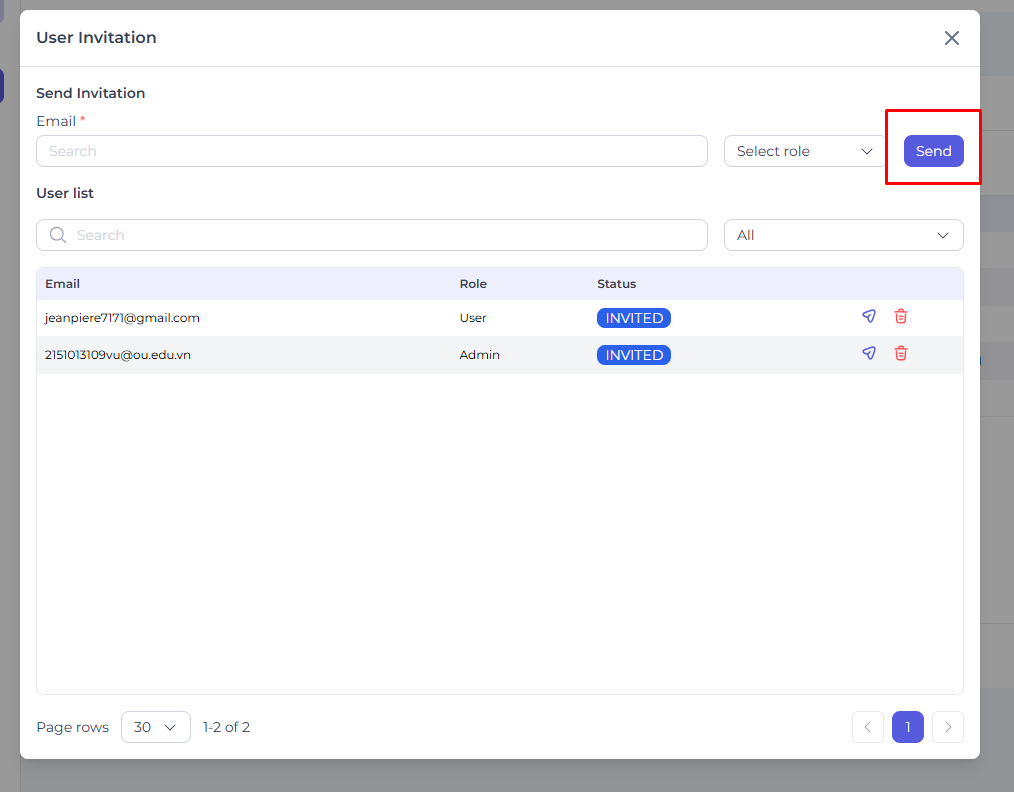Click the Role column header
1014x792 pixels.
(x=473, y=284)
